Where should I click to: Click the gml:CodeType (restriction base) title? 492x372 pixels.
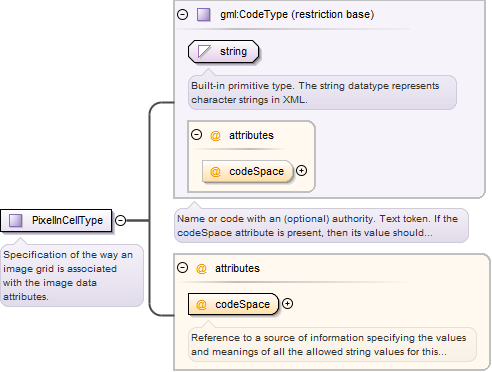click(x=297, y=14)
